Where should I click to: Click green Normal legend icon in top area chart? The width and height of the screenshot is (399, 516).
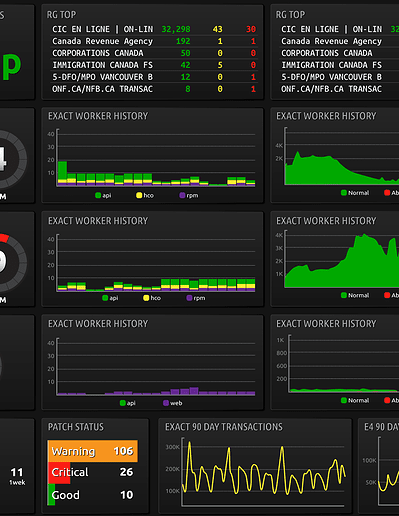pos(344,193)
